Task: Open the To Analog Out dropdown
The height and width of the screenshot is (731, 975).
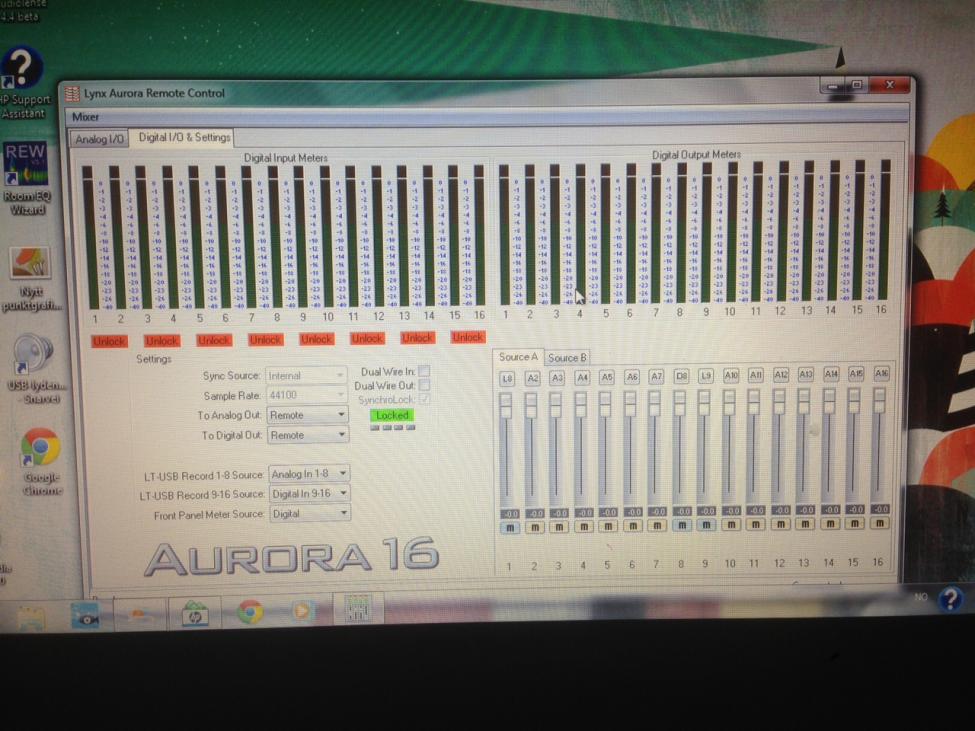Action: (307, 415)
